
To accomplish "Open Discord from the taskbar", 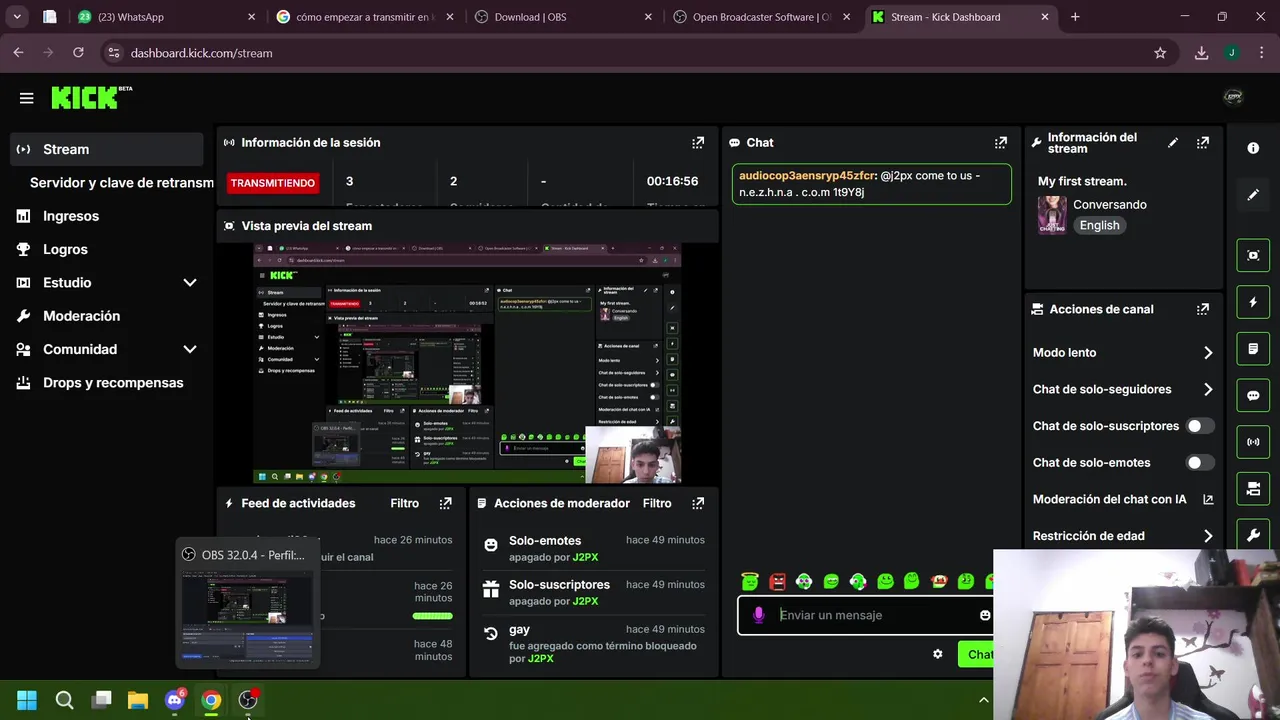I will point(175,700).
